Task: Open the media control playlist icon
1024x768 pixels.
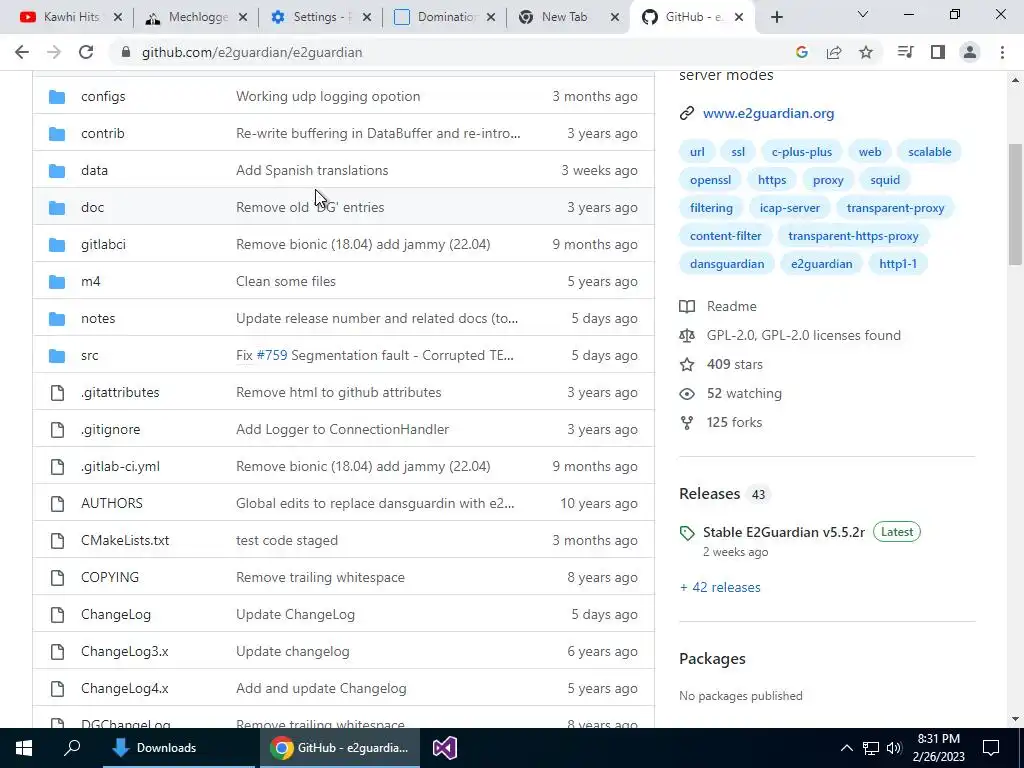Action: (x=905, y=52)
